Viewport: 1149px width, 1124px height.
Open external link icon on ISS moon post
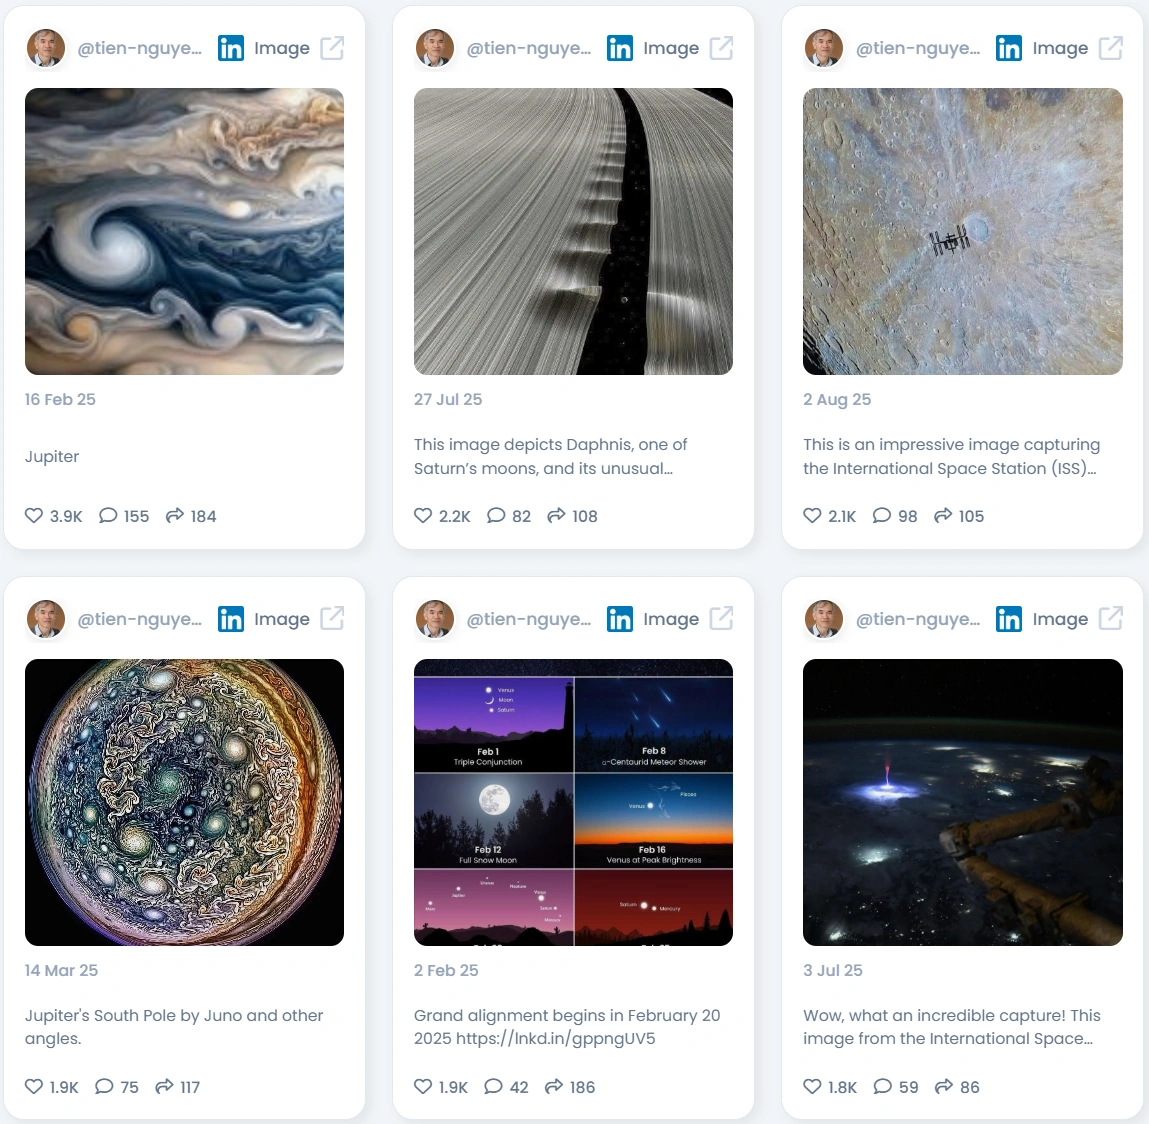tap(1110, 48)
